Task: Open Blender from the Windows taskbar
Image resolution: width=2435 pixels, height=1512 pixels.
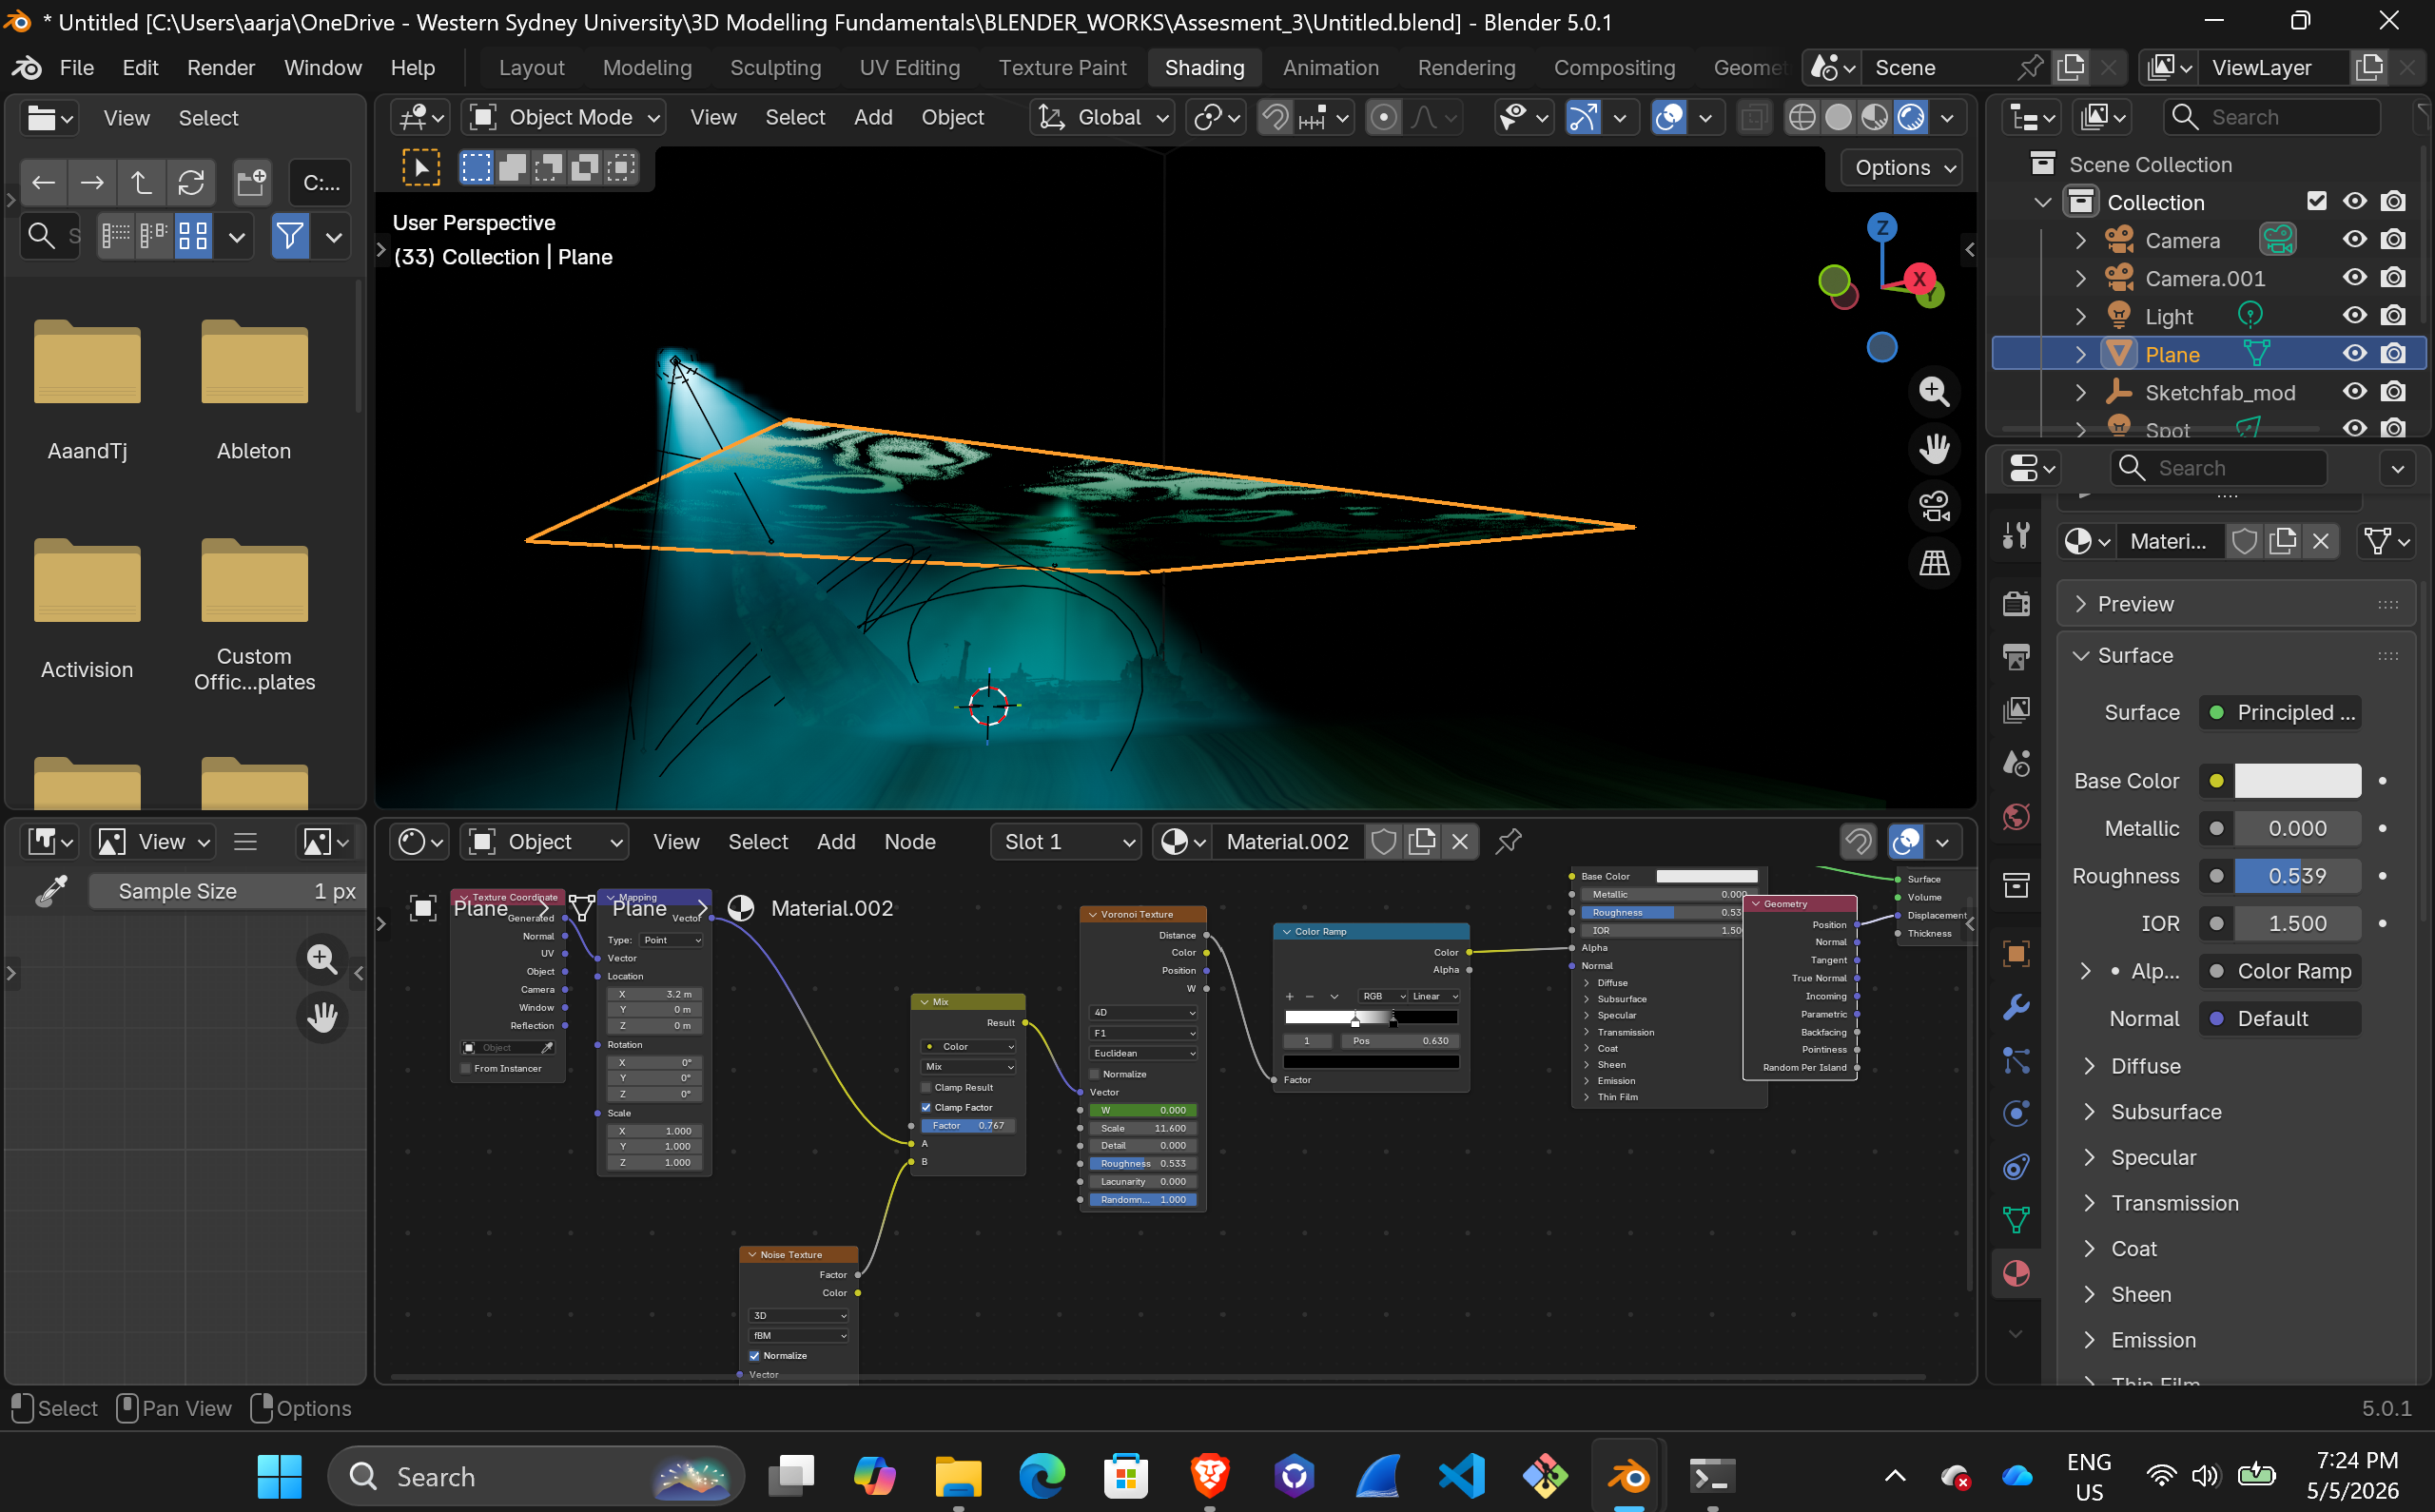Action: coord(1628,1476)
